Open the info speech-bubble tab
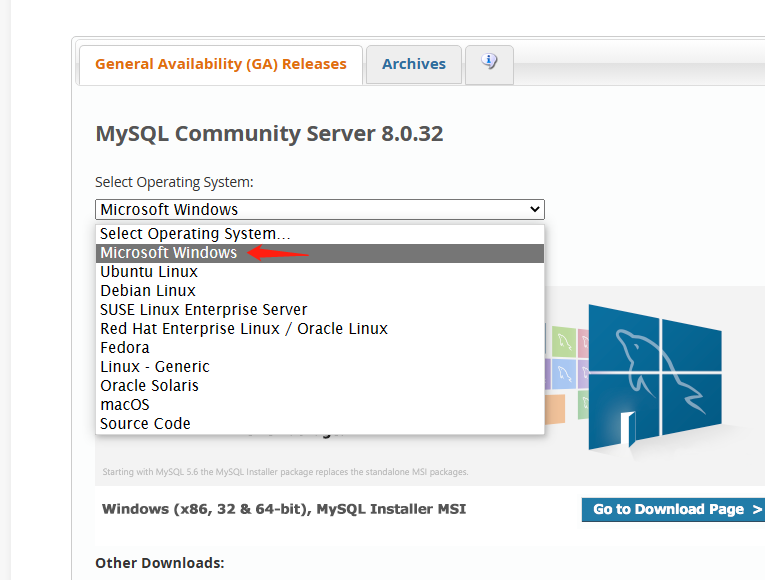 (489, 64)
